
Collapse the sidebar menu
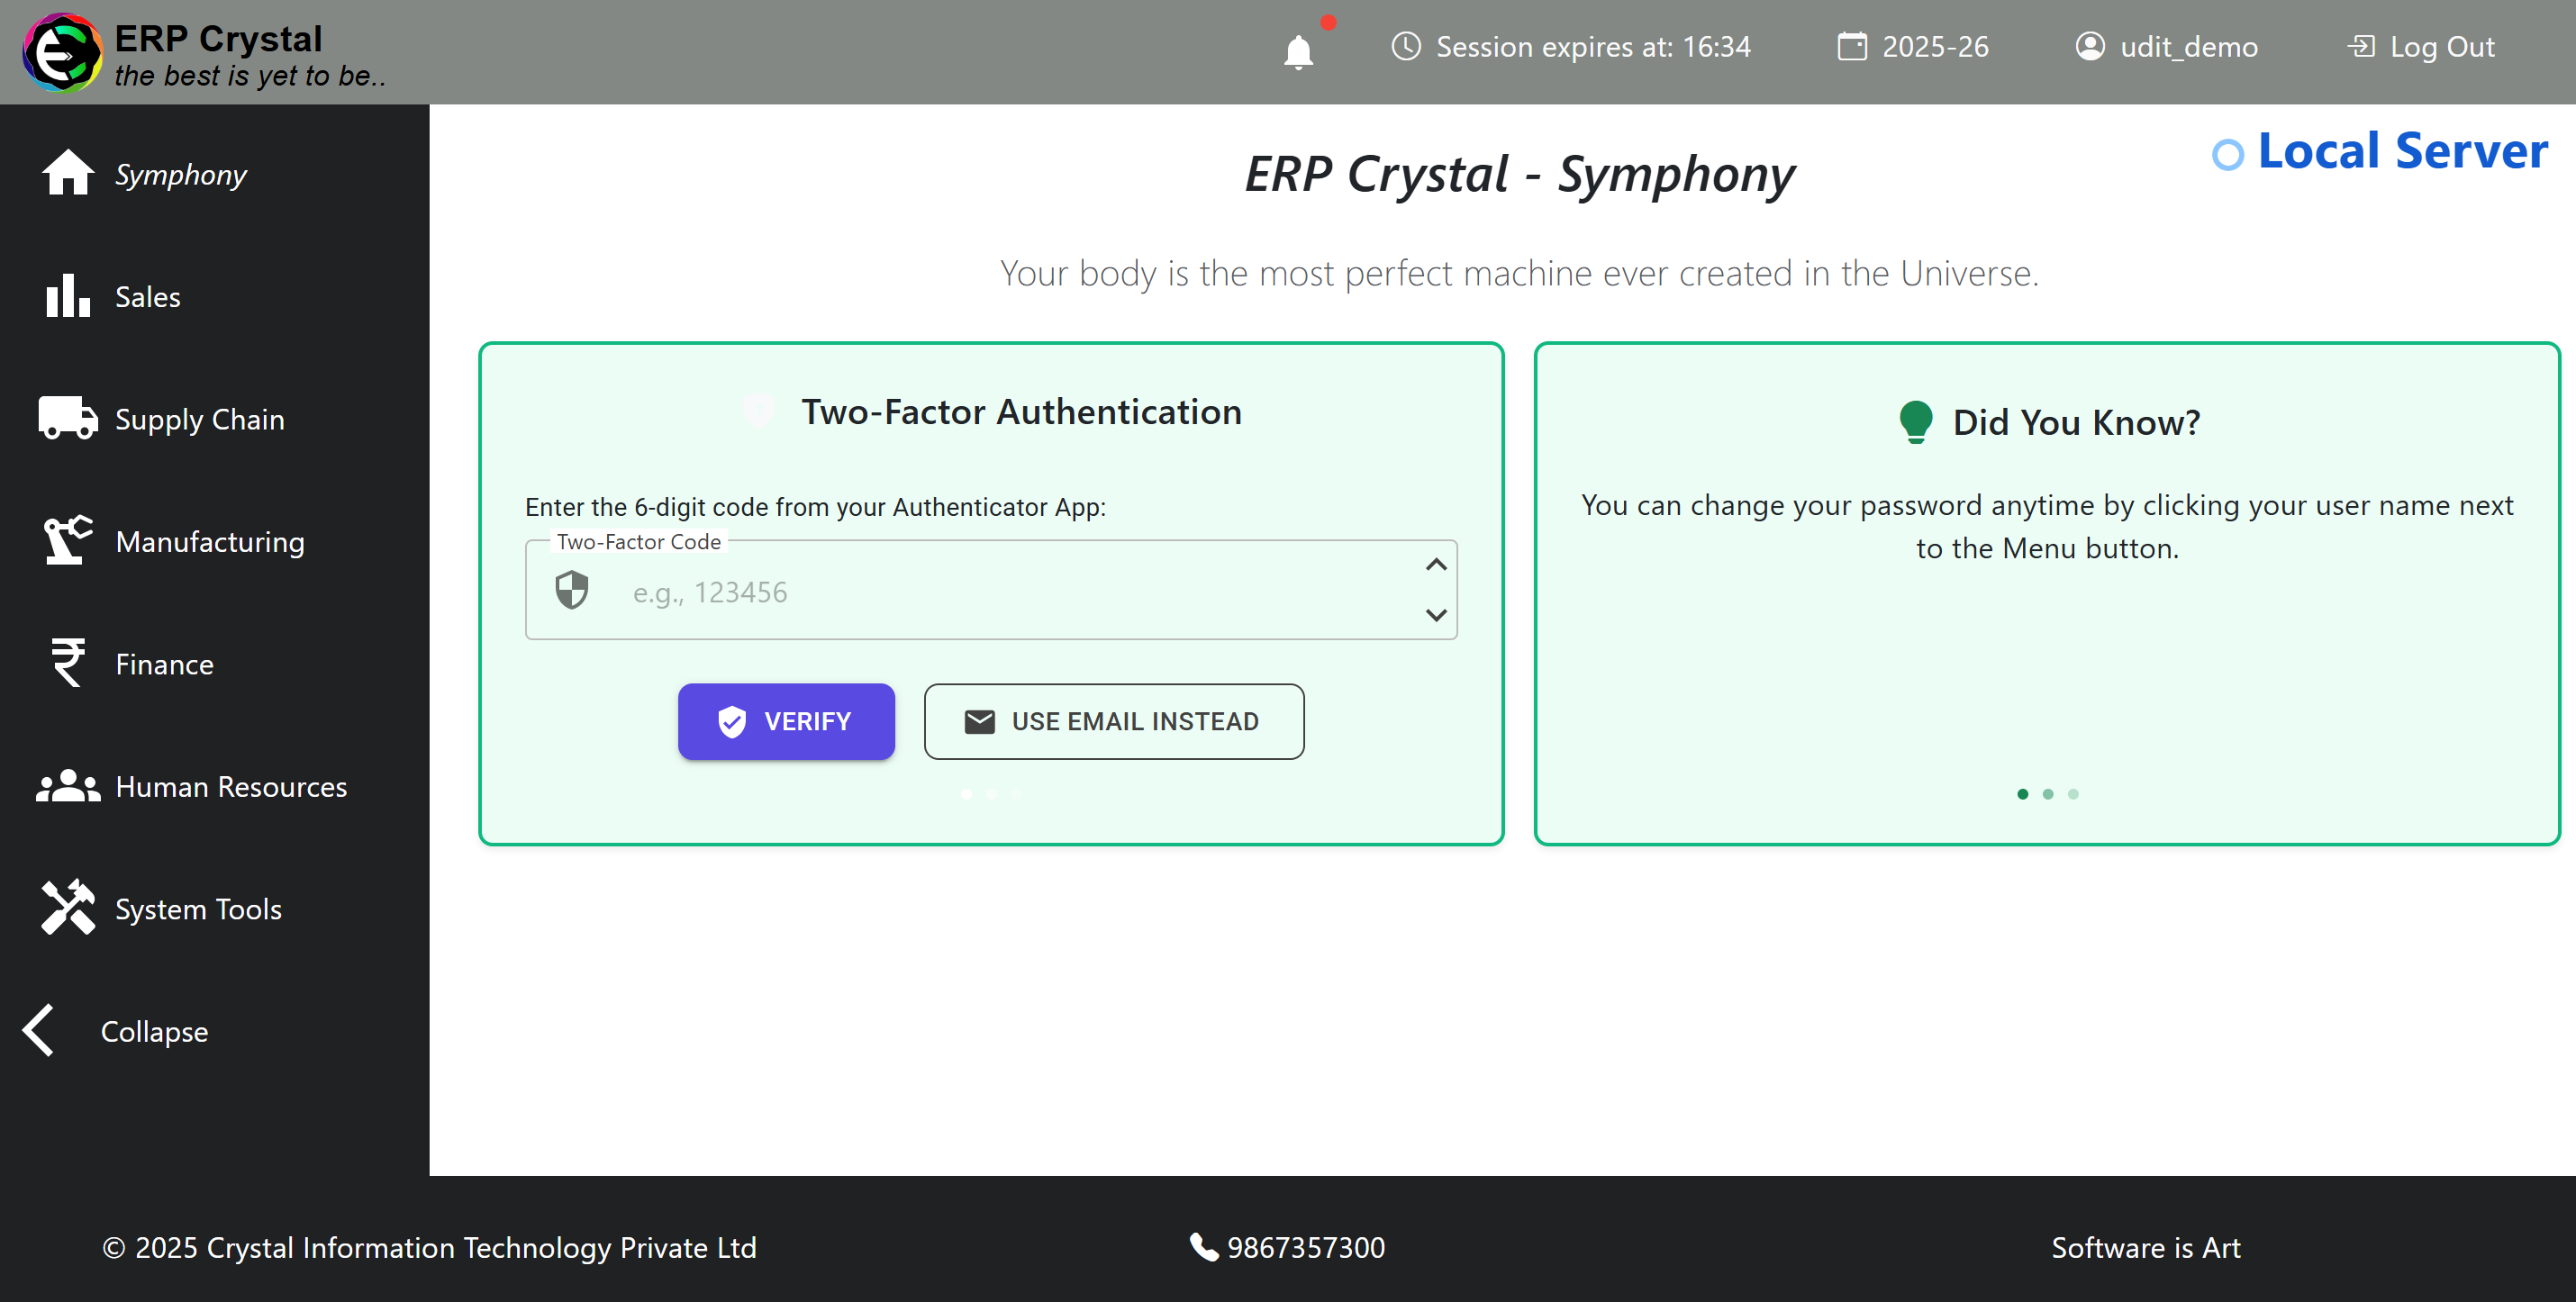pos(115,1031)
